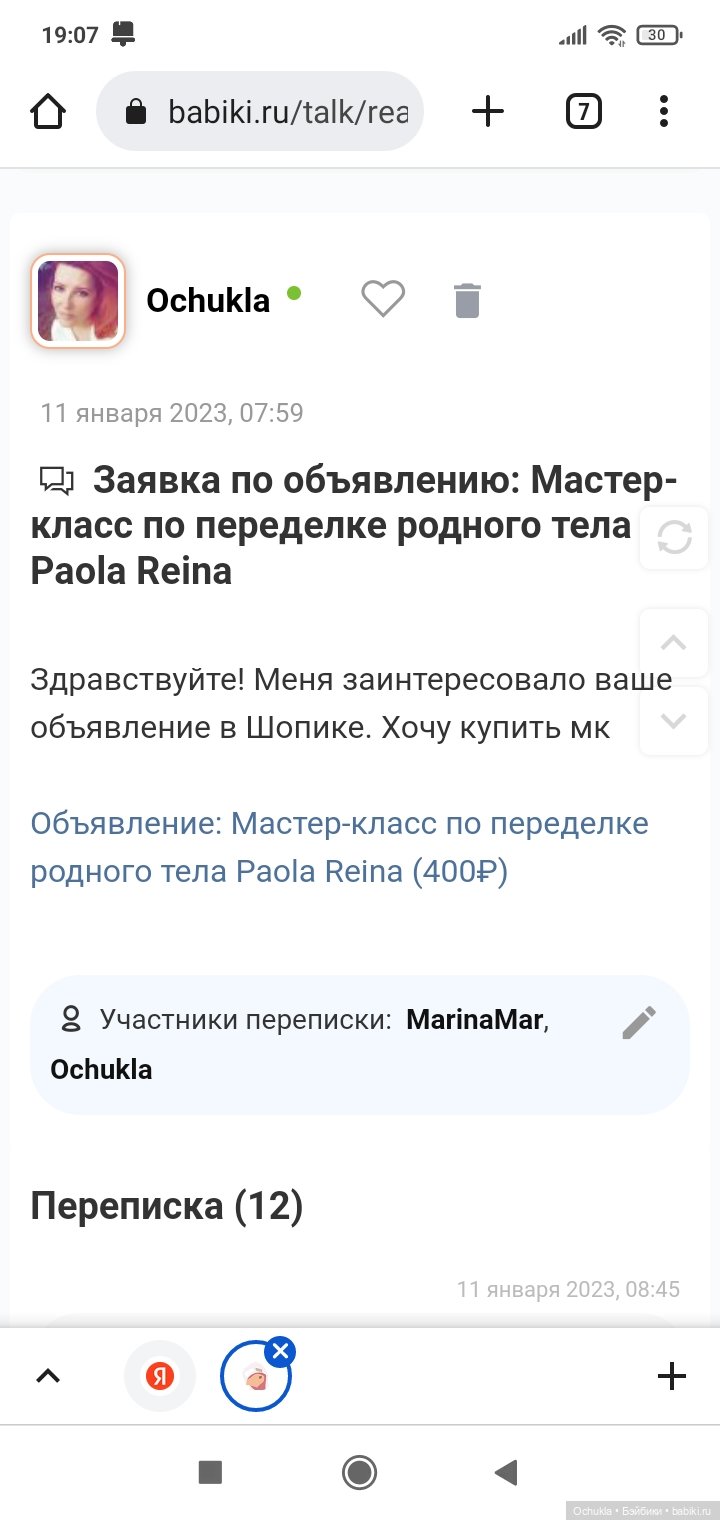Open the browser three-dot menu
This screenshot has width=720, height=1520.
pos(664,112)
